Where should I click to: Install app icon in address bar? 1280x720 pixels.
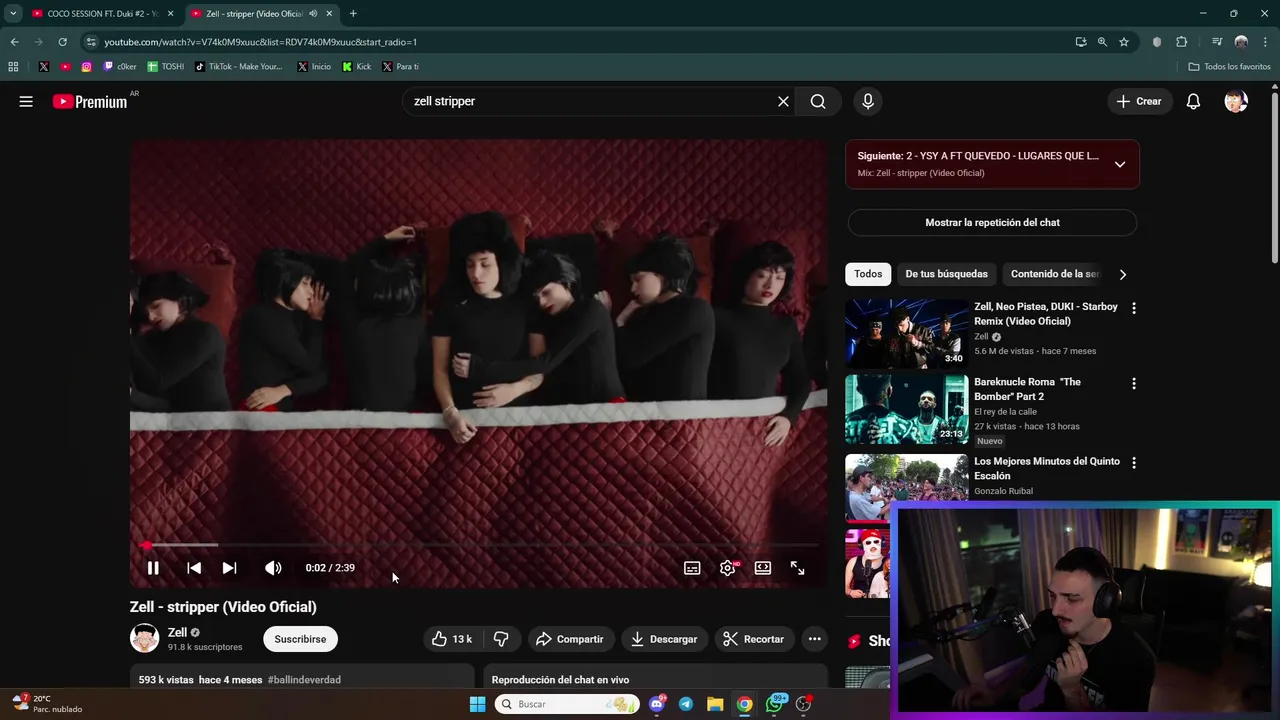pos(1081,42)
